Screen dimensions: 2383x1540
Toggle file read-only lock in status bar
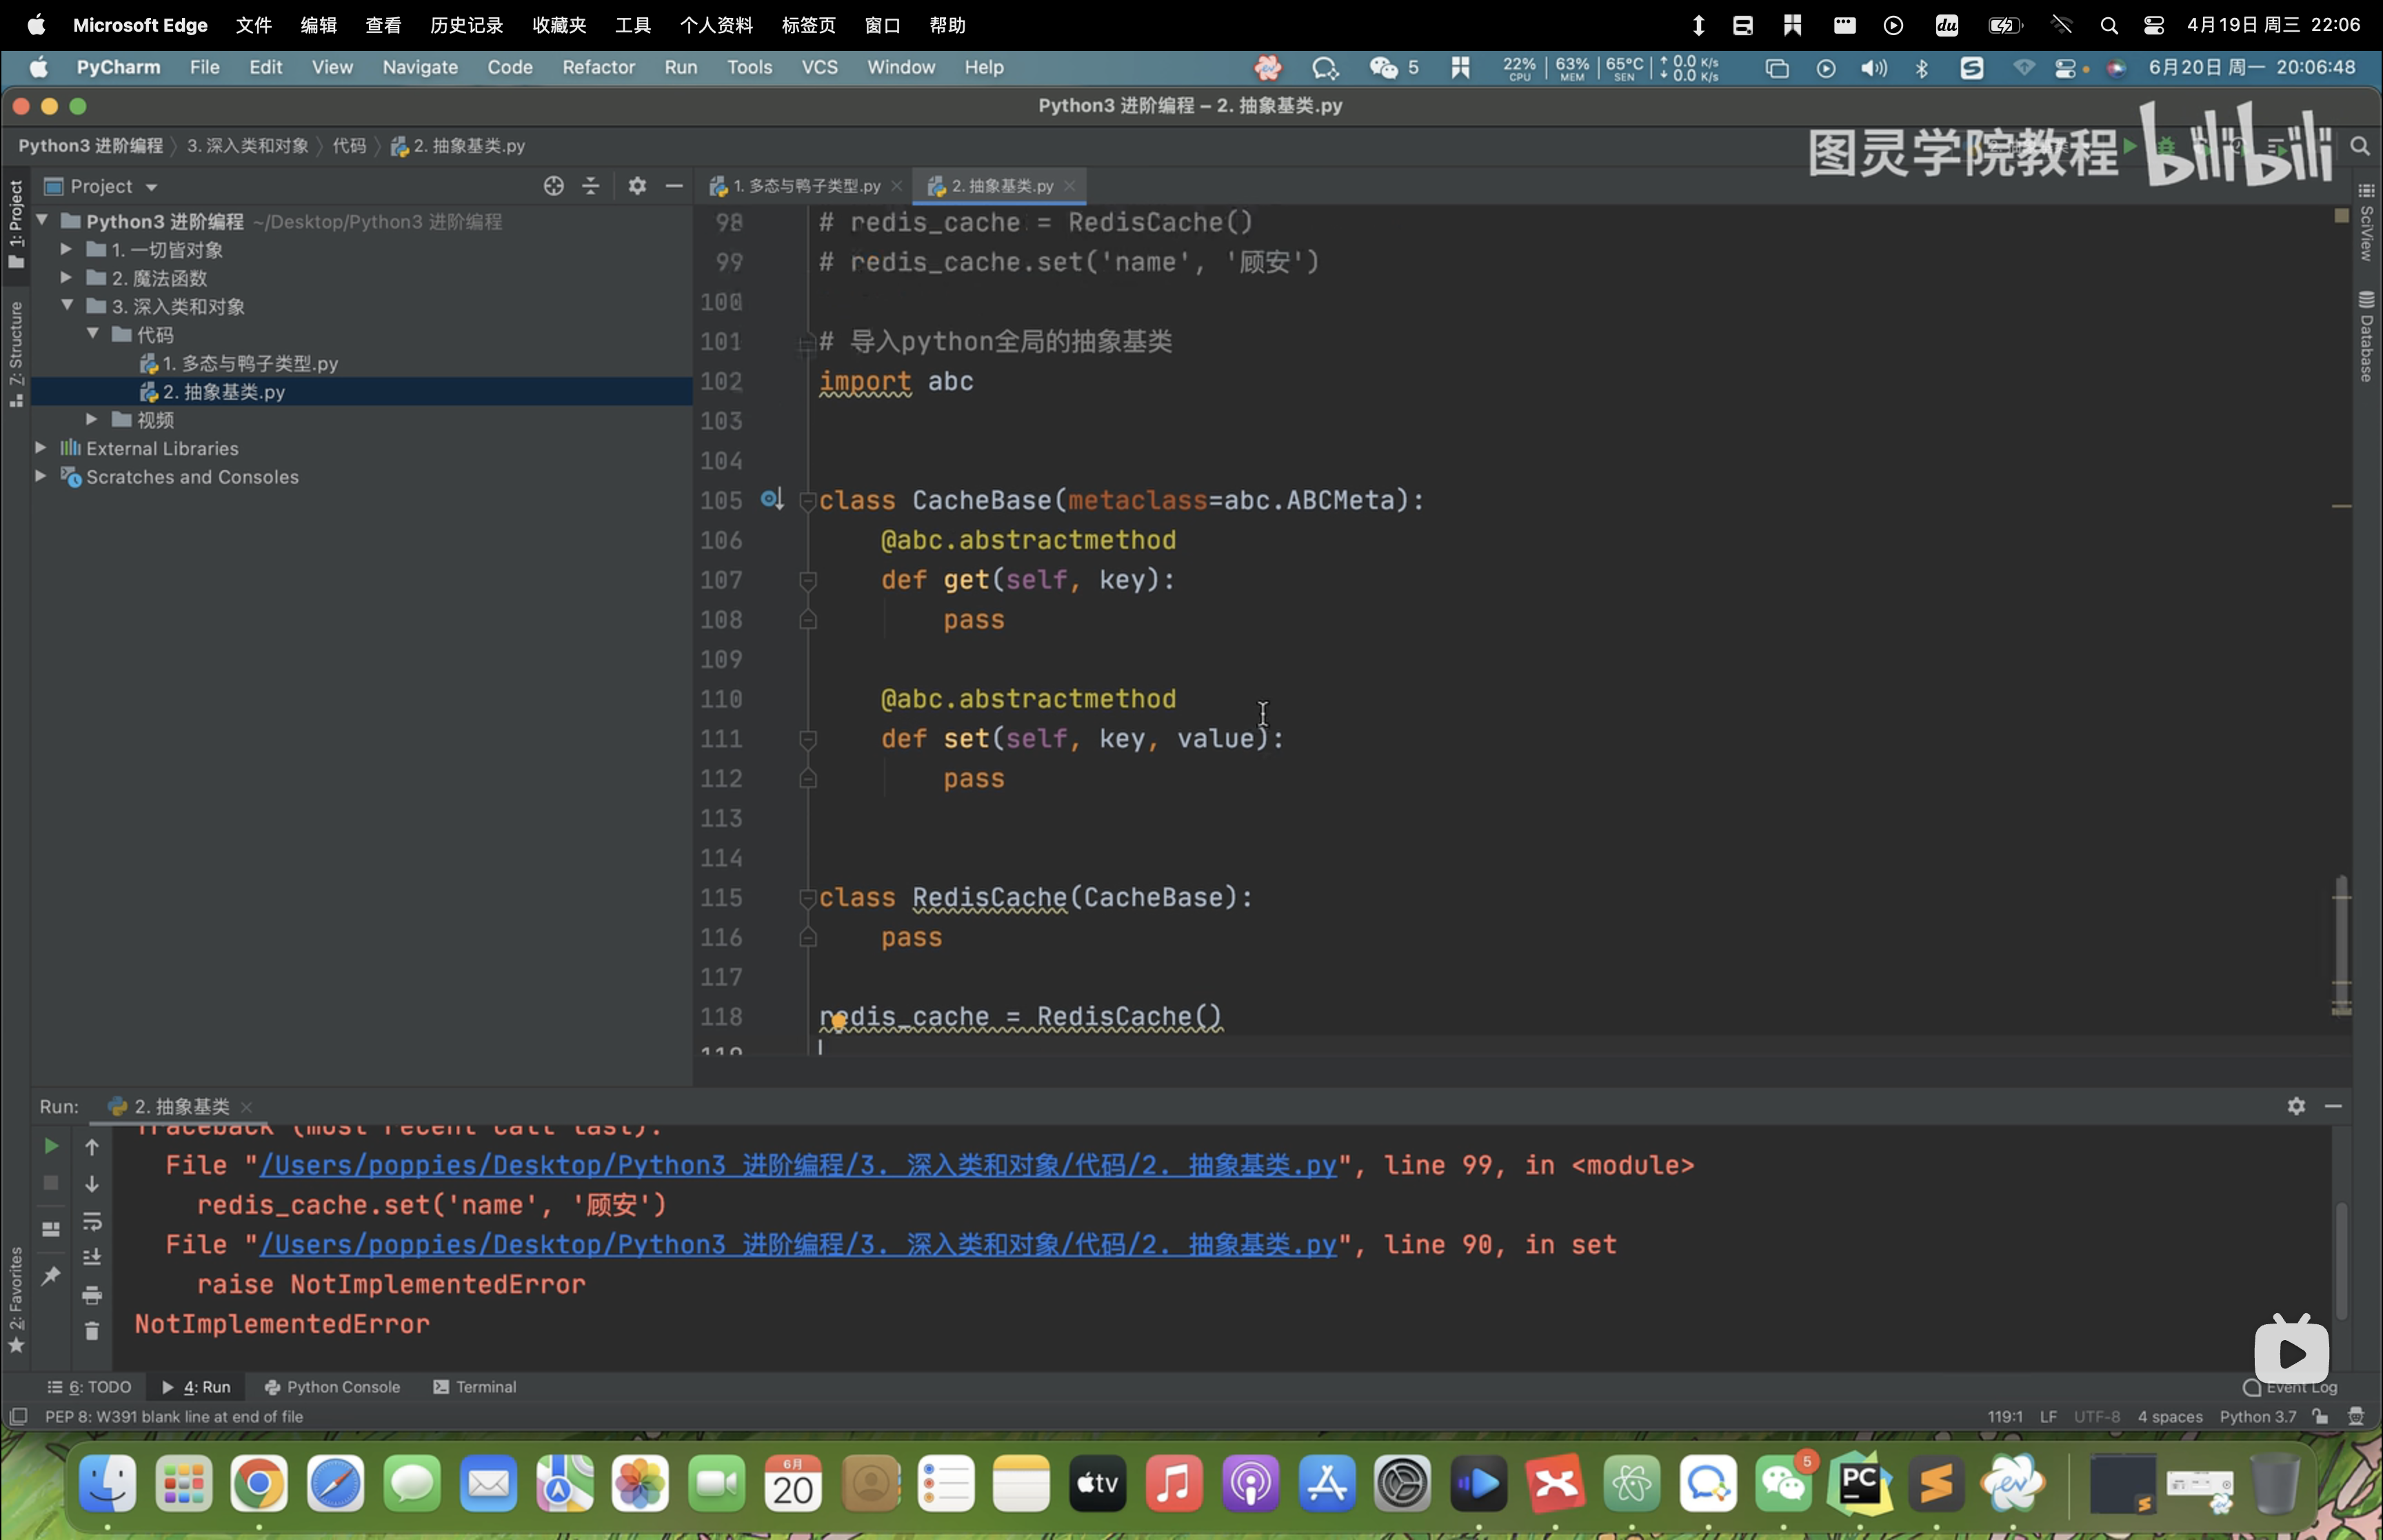point(2320,1416)
